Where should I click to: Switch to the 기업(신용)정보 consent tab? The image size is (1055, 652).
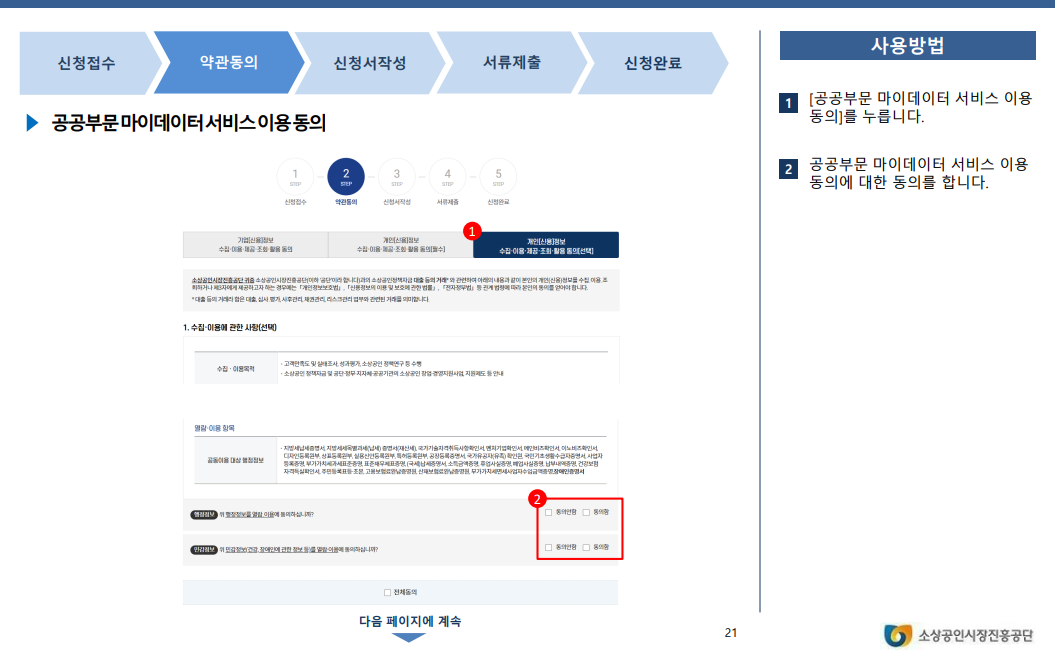point(256,245)
